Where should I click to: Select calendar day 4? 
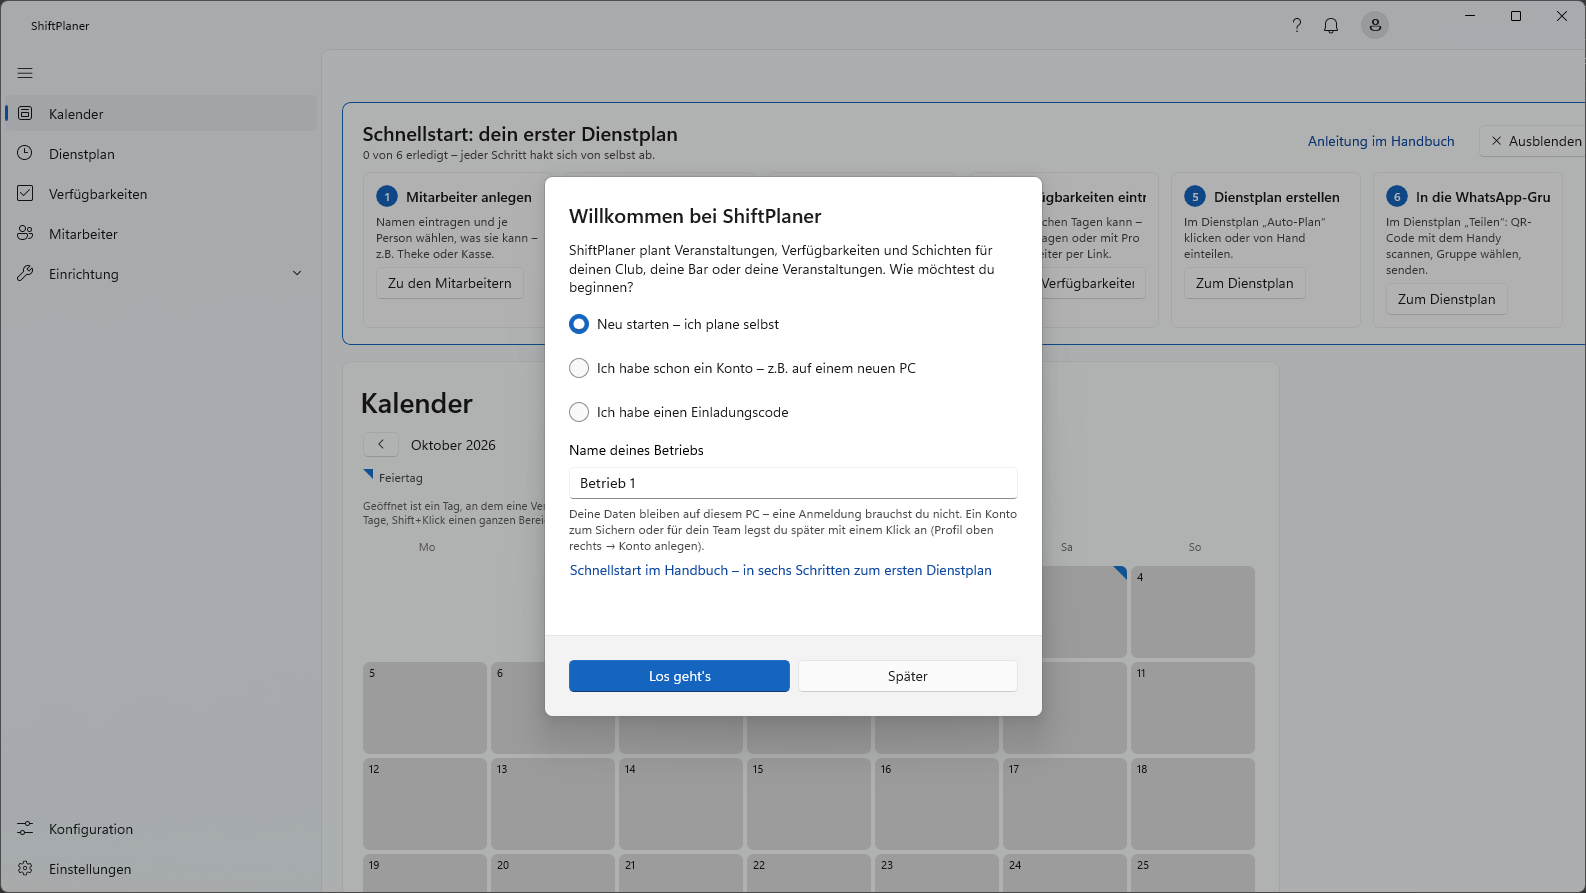[1192, 612]
